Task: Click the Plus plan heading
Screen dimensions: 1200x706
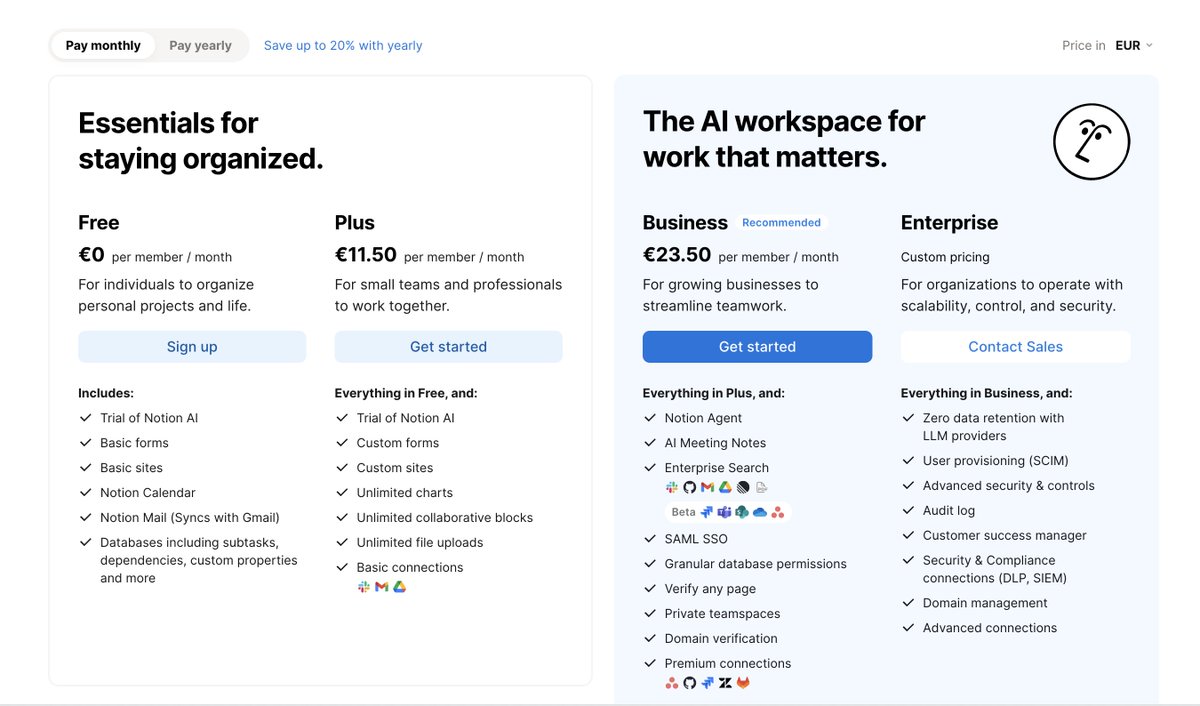Action: click(355, 222)
